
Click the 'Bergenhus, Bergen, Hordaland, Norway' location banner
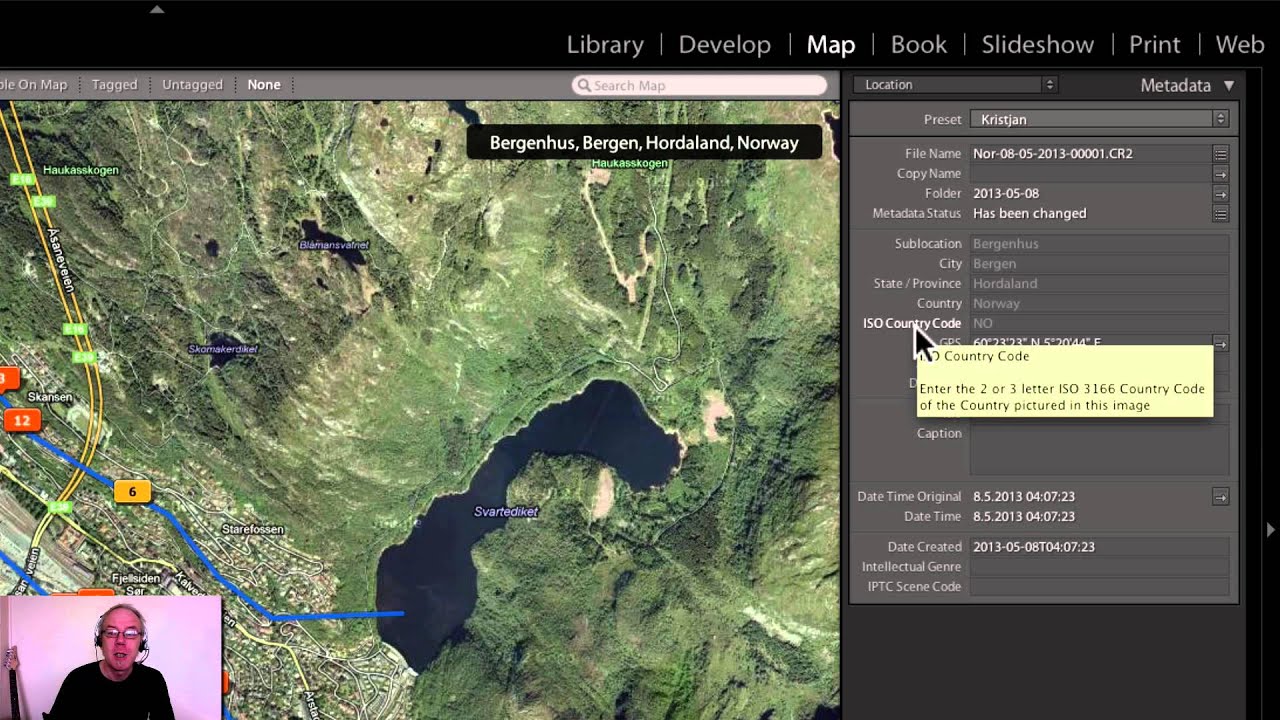coord(644,143)
